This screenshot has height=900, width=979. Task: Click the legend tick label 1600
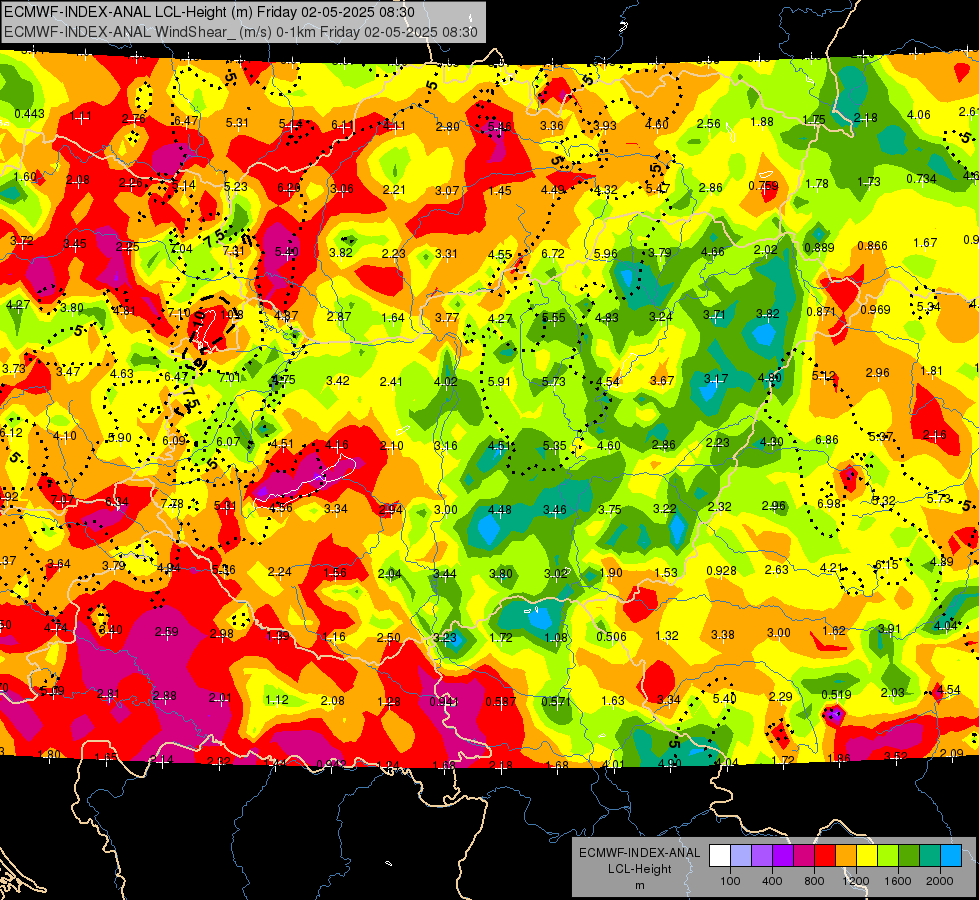898,881
